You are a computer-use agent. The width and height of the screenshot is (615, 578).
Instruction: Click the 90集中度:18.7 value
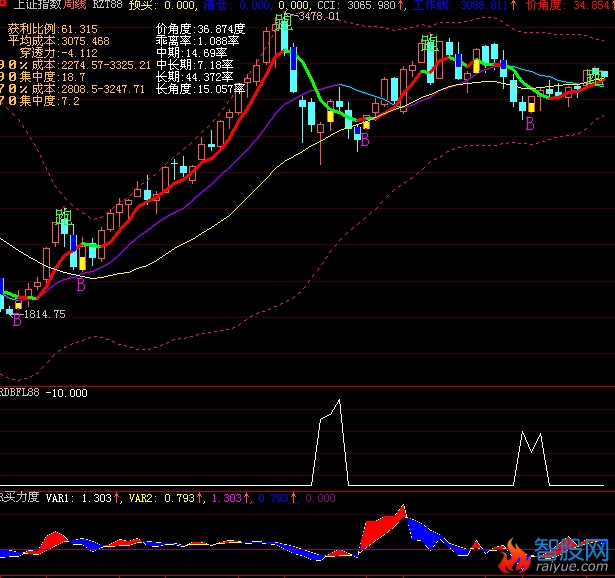(43, 77)
